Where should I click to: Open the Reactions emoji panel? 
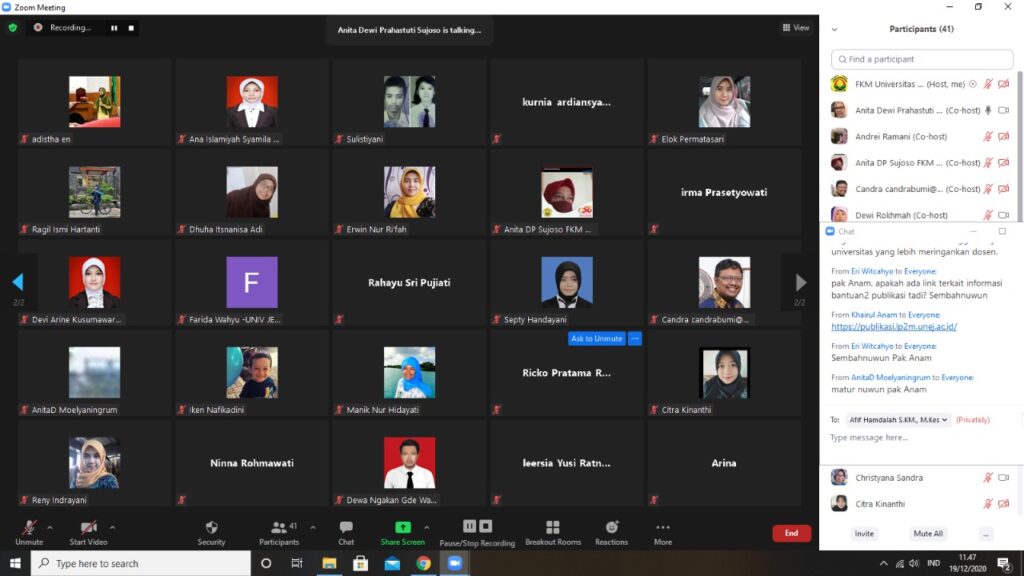point(611,528)
